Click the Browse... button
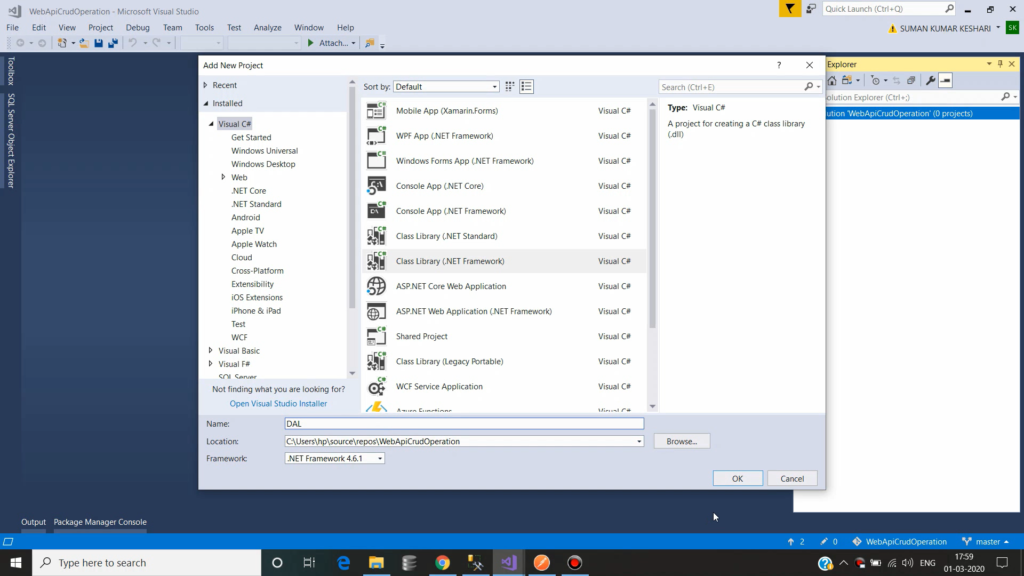The height and width of the screenshot is (576, 1024). tap(681, 441)
